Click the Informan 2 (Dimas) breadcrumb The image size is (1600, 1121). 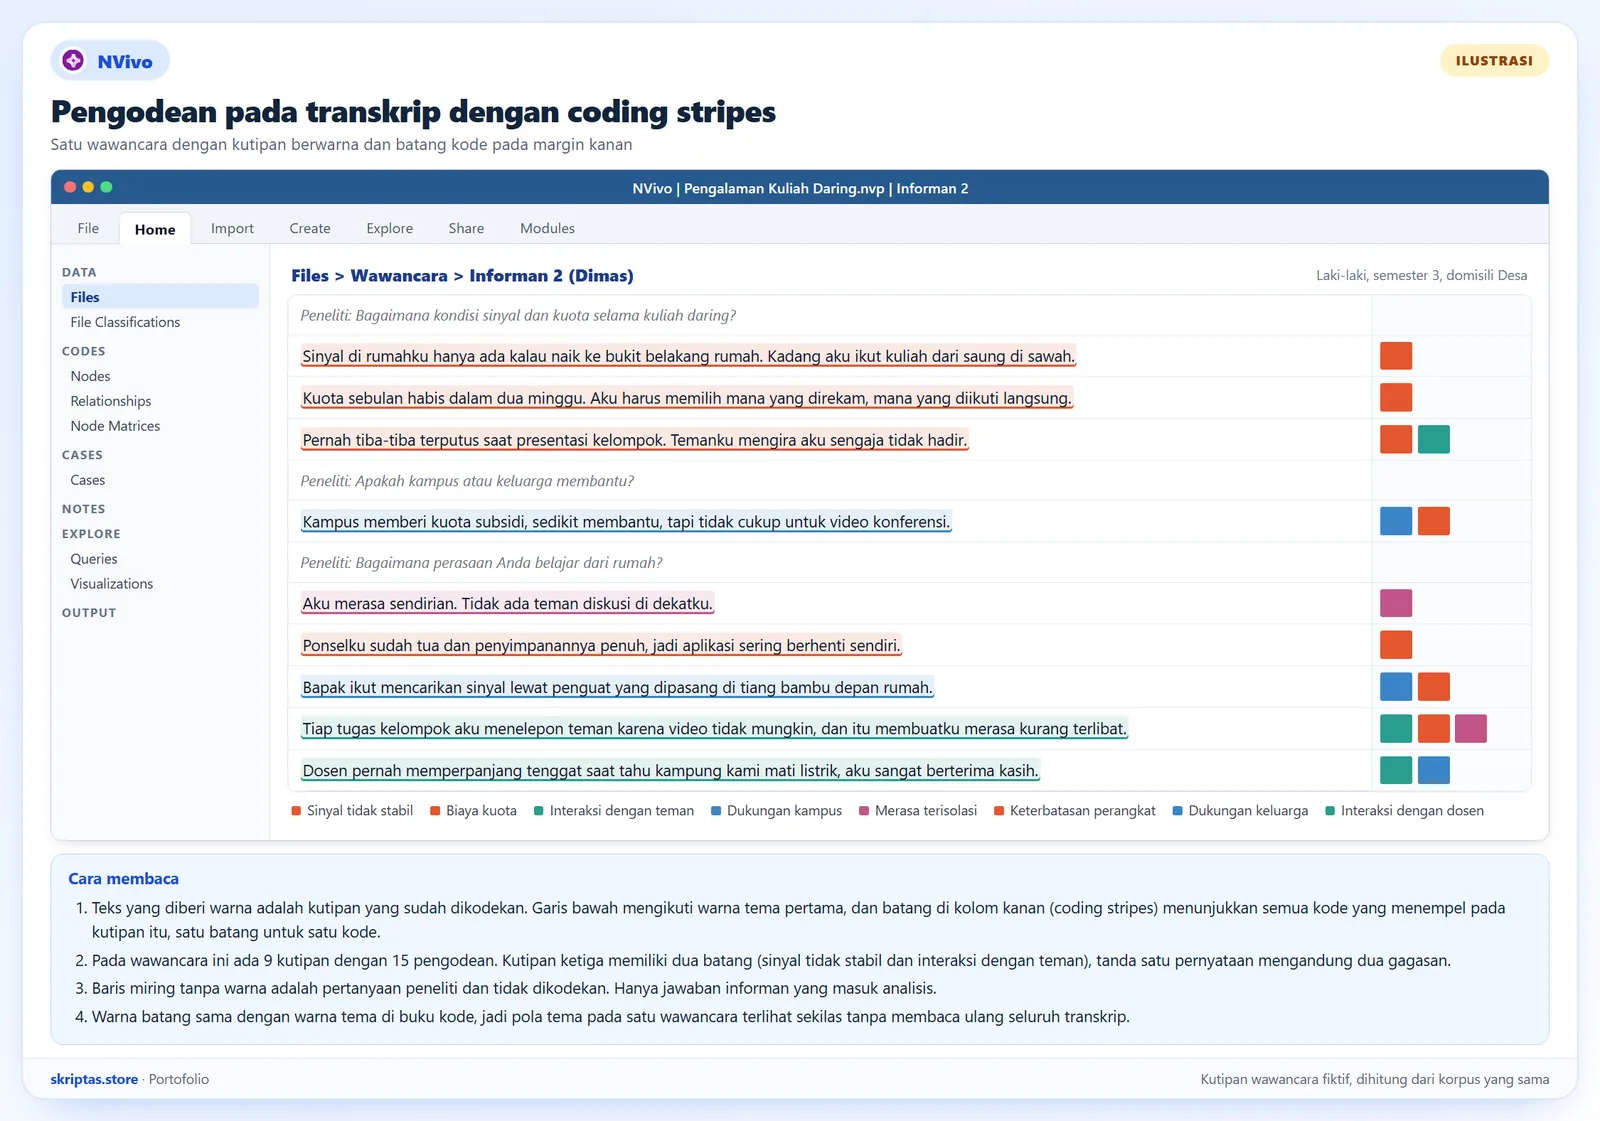(551, 276)
